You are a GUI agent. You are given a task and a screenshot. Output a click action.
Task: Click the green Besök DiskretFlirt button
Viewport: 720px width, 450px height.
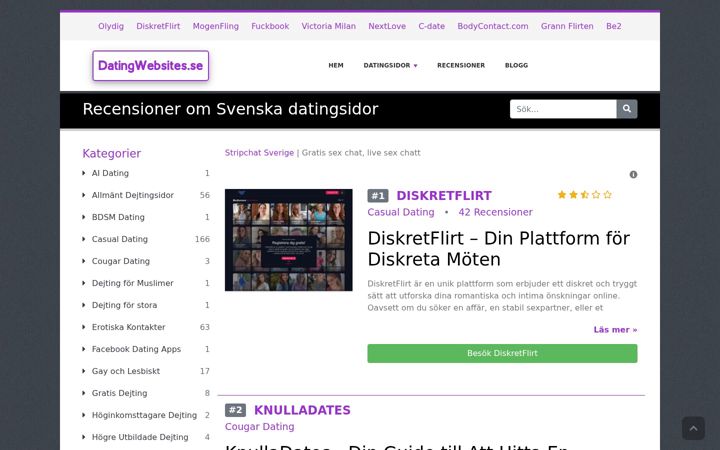(502, 354)
